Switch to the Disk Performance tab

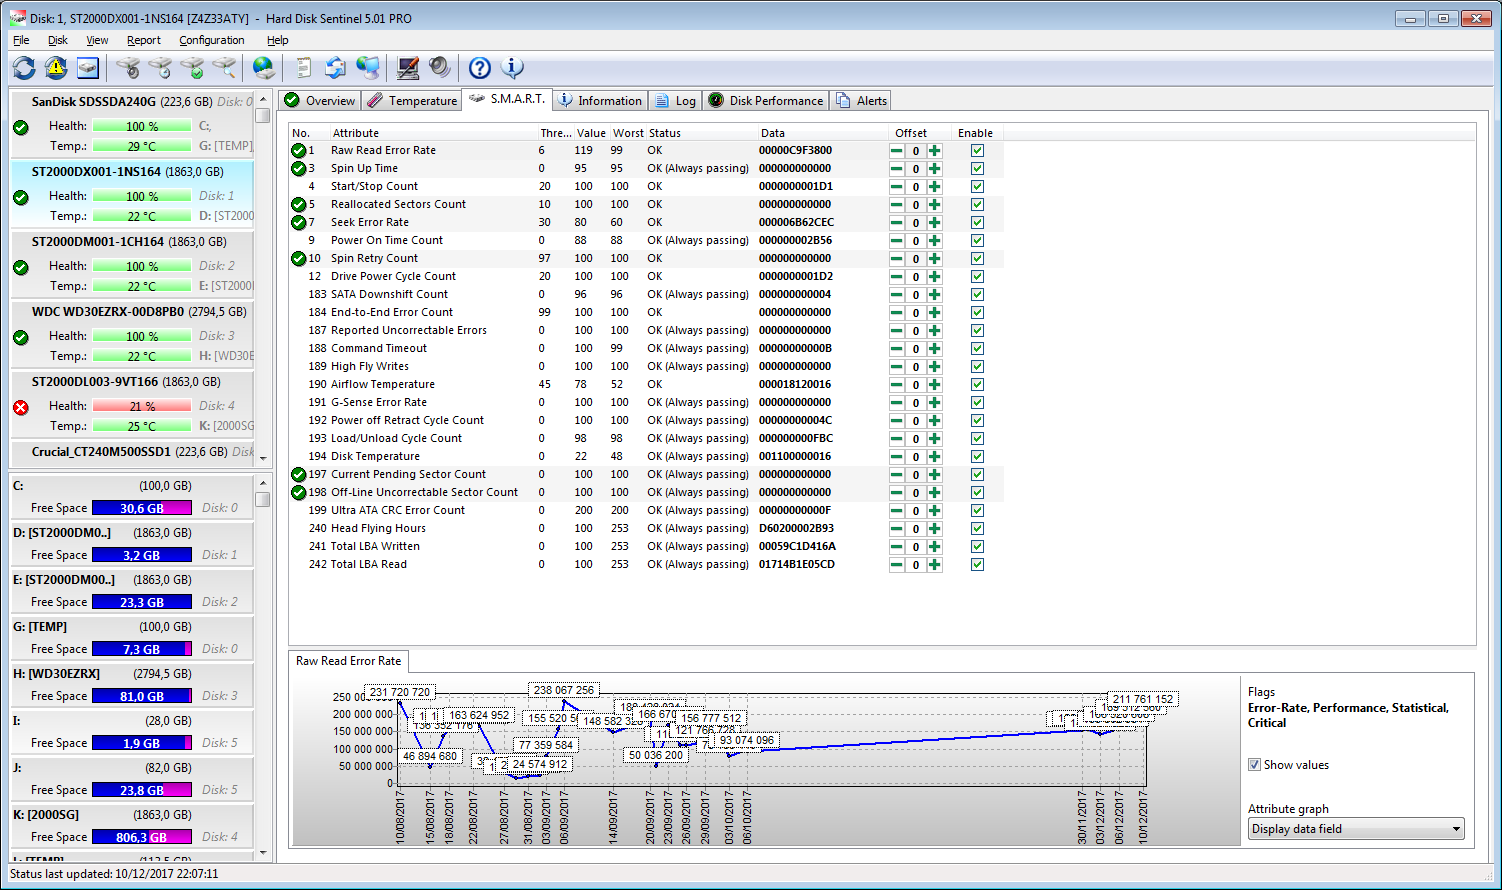pos(766,101)
